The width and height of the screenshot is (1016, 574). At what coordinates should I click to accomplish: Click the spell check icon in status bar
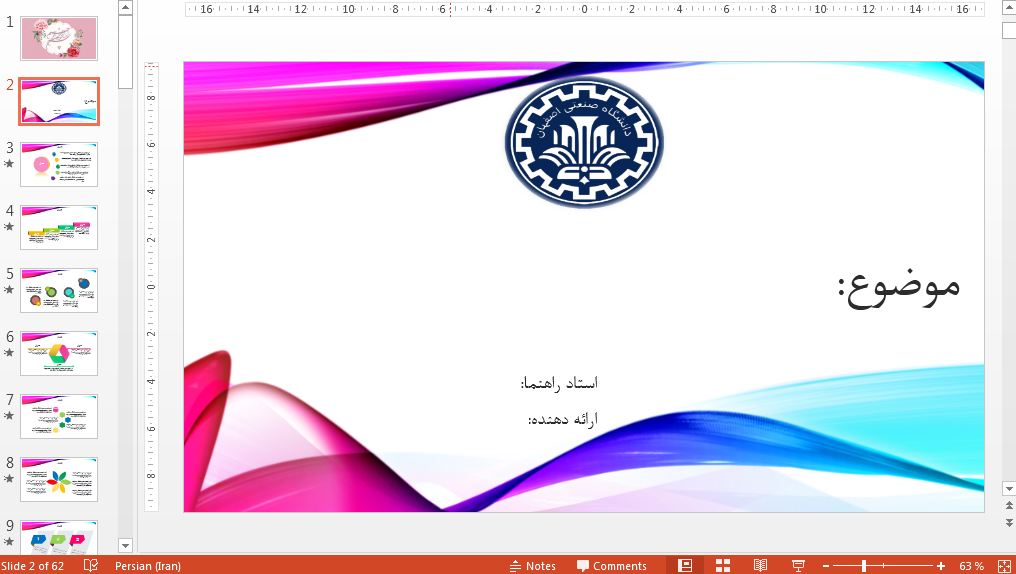[91, 566]
